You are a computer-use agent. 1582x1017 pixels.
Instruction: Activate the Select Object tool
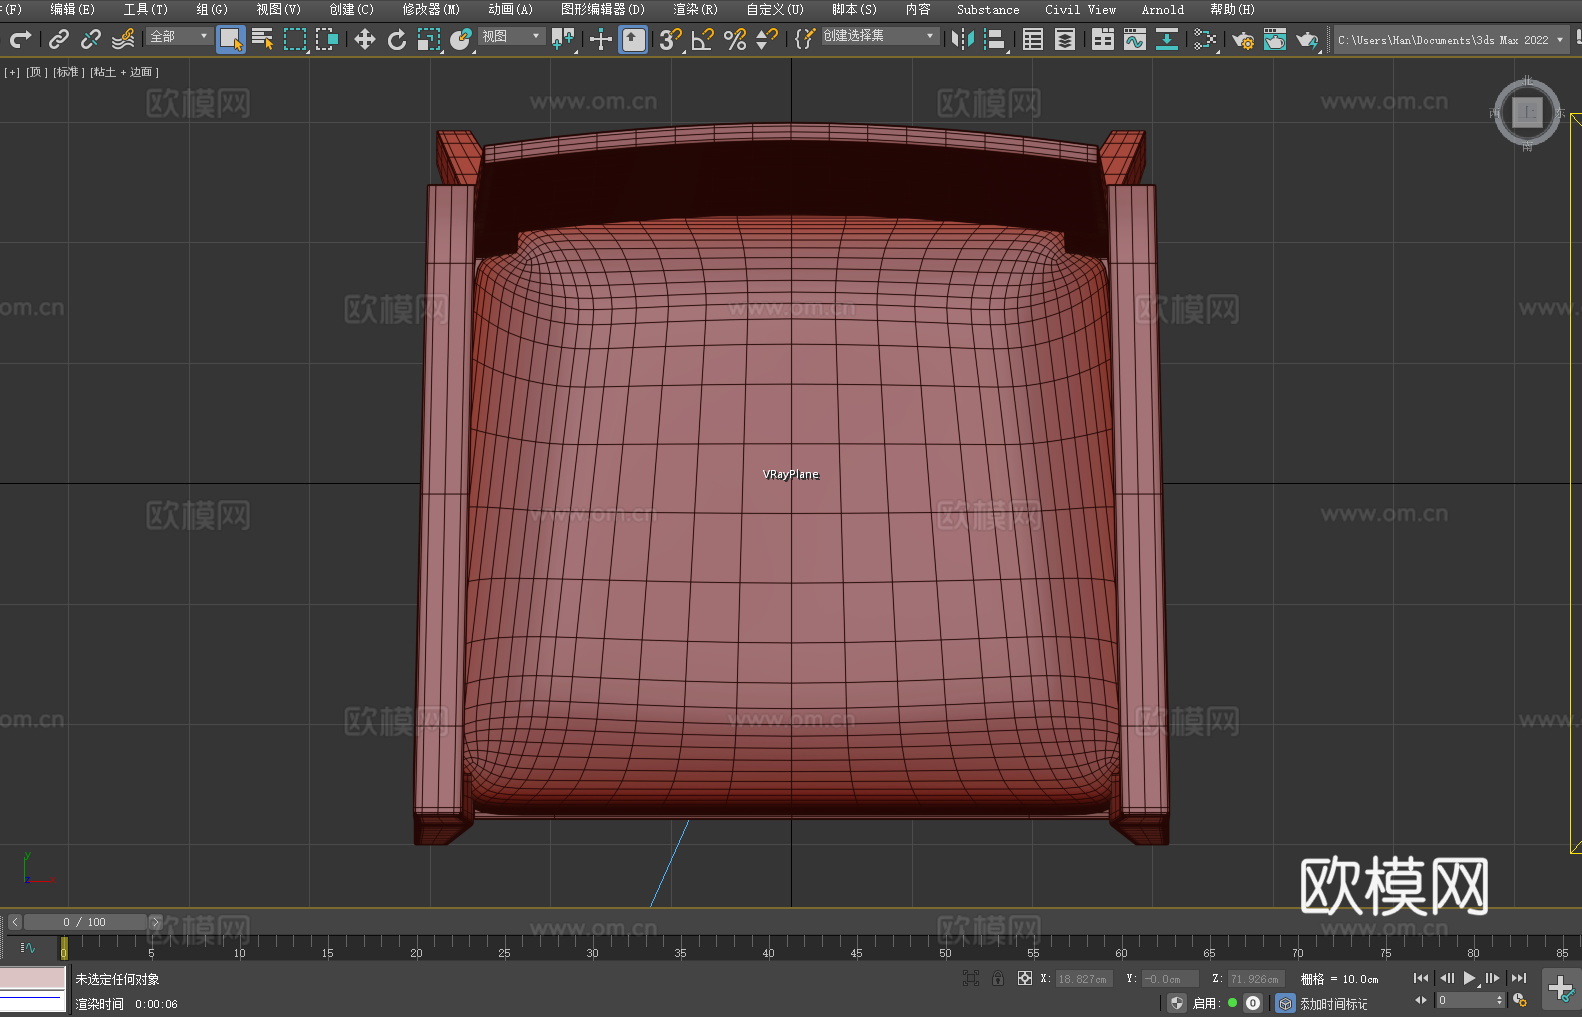pyautogui.click(x=231, y=39)
